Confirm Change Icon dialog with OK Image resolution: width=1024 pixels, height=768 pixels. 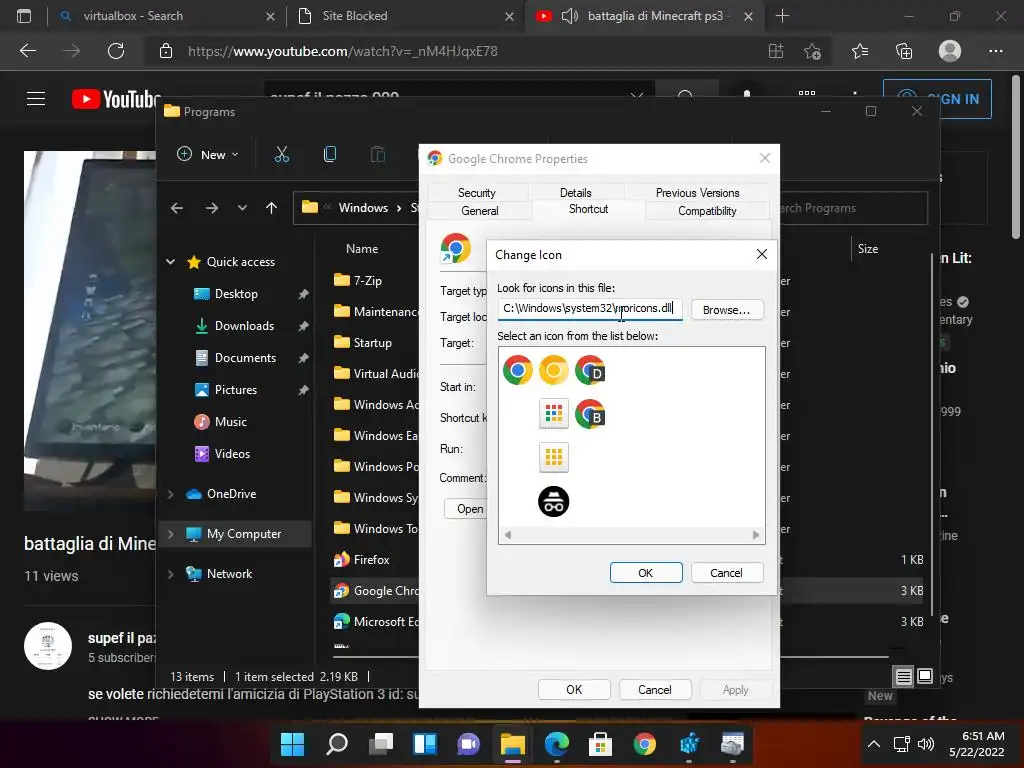click(646, 573)
